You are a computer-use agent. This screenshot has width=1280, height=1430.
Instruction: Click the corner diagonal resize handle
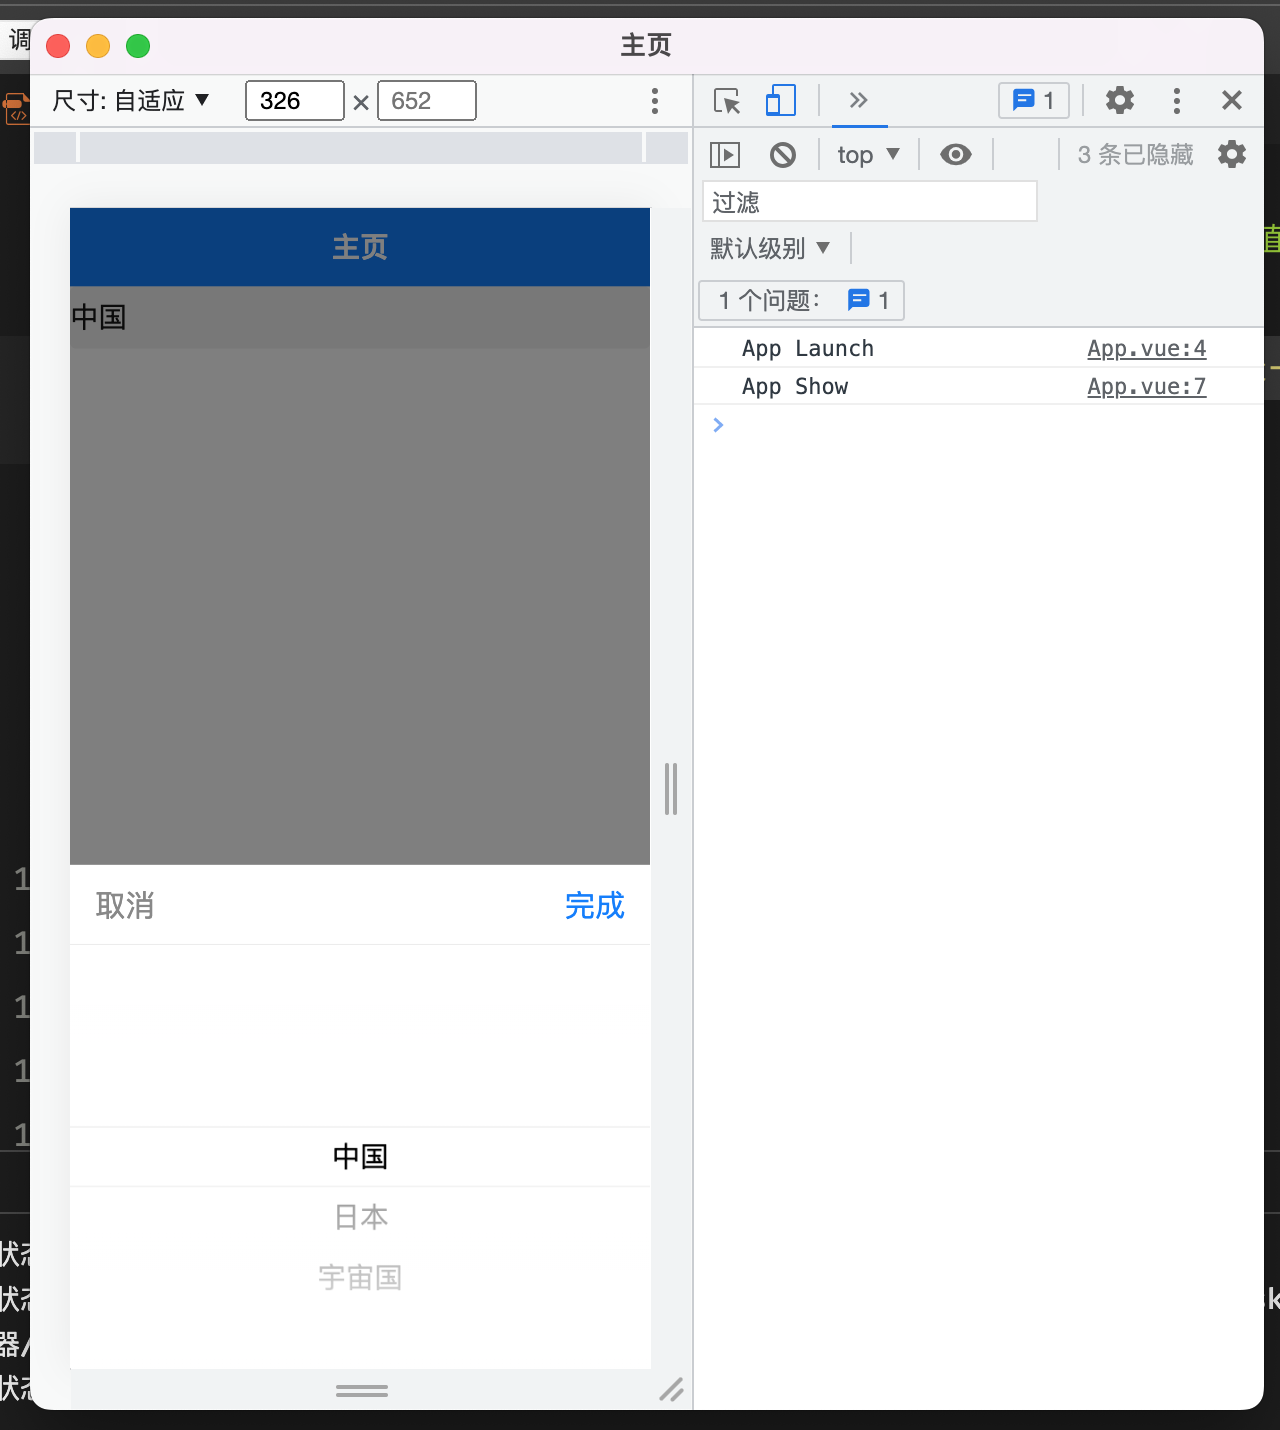click(x=671, y=1389)
